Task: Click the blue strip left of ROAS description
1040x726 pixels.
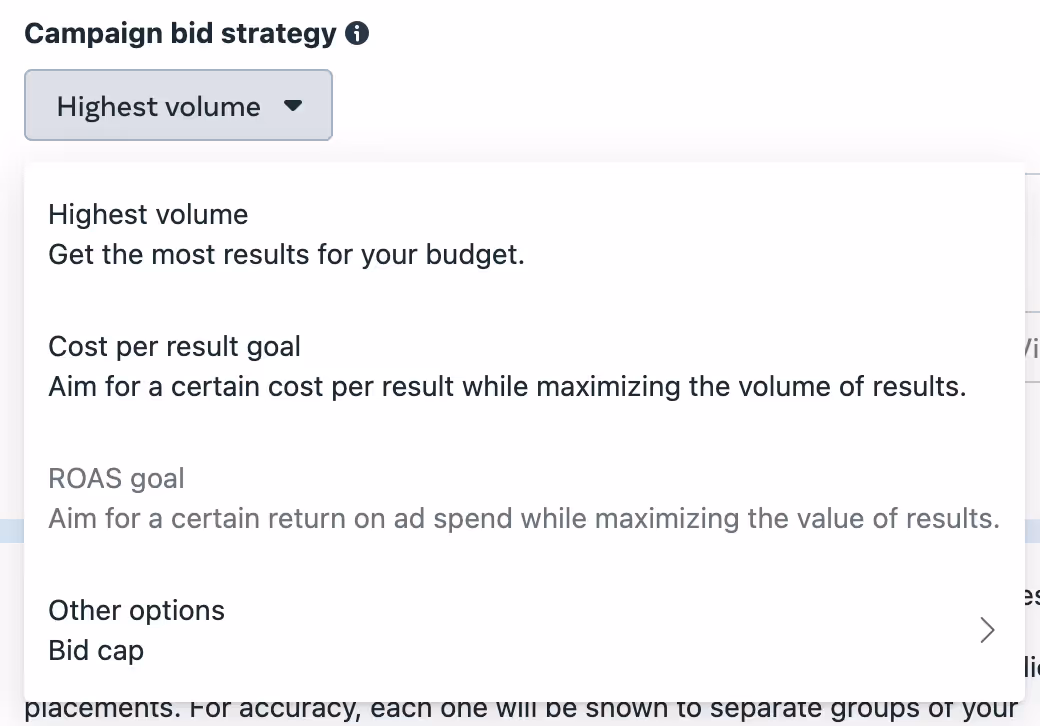Action: [12, 531]
